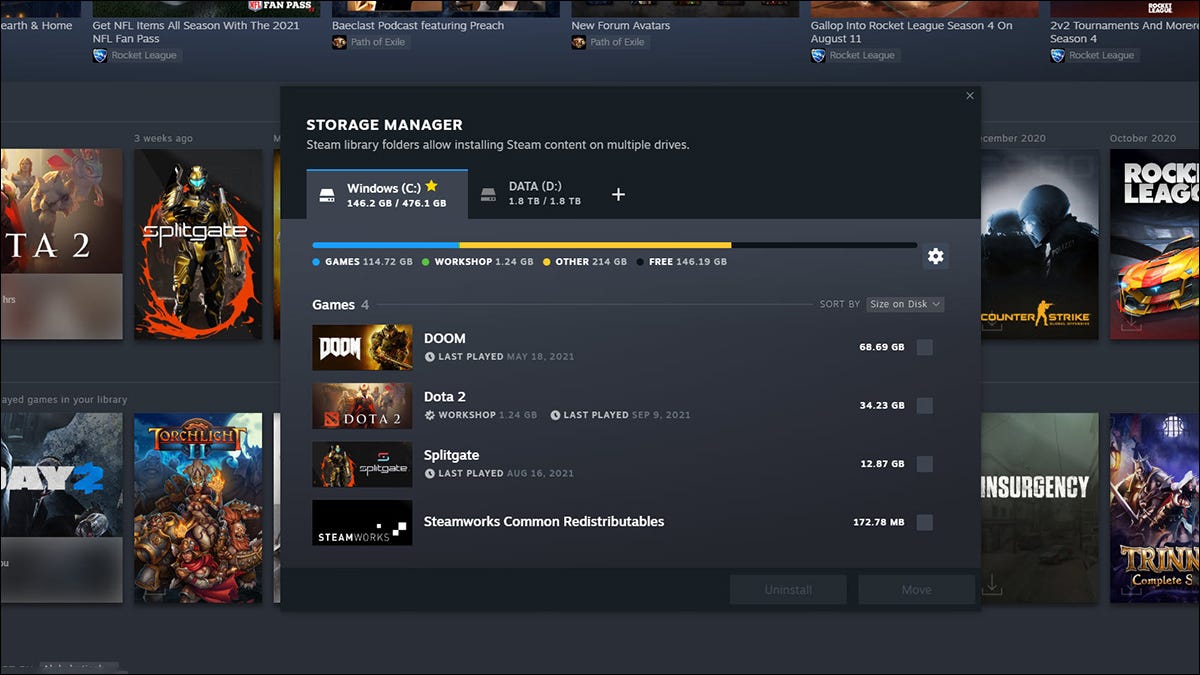Image resolution: width=1200 pixels, height=675 pixels.
Task: Select the Windows (C:) drive tab
Action: (x=387, y=194)
